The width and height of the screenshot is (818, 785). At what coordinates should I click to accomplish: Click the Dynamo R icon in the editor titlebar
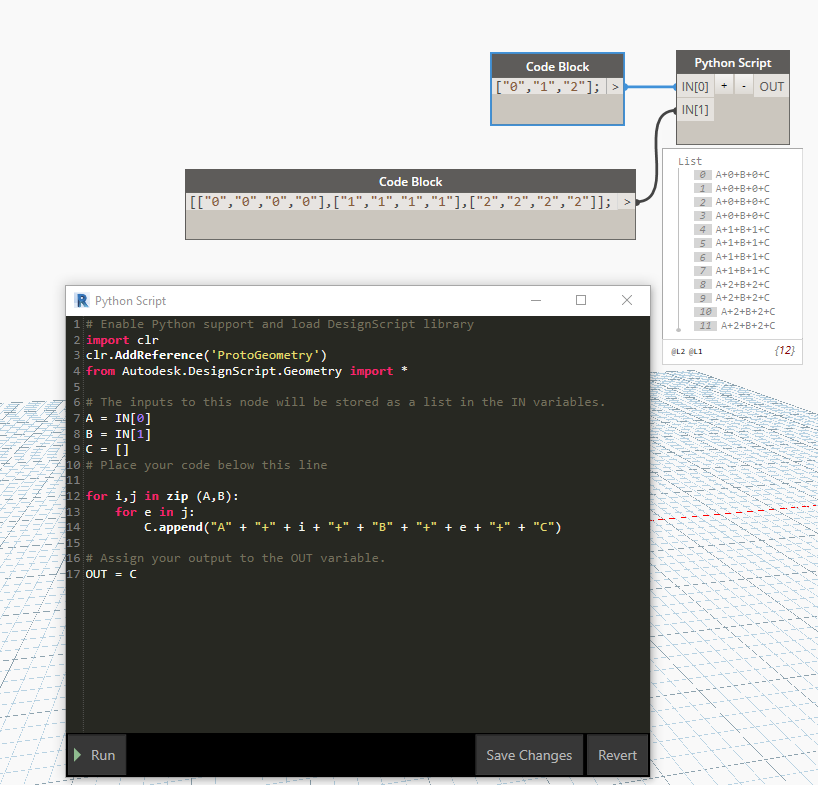click(x=80, y=300)
